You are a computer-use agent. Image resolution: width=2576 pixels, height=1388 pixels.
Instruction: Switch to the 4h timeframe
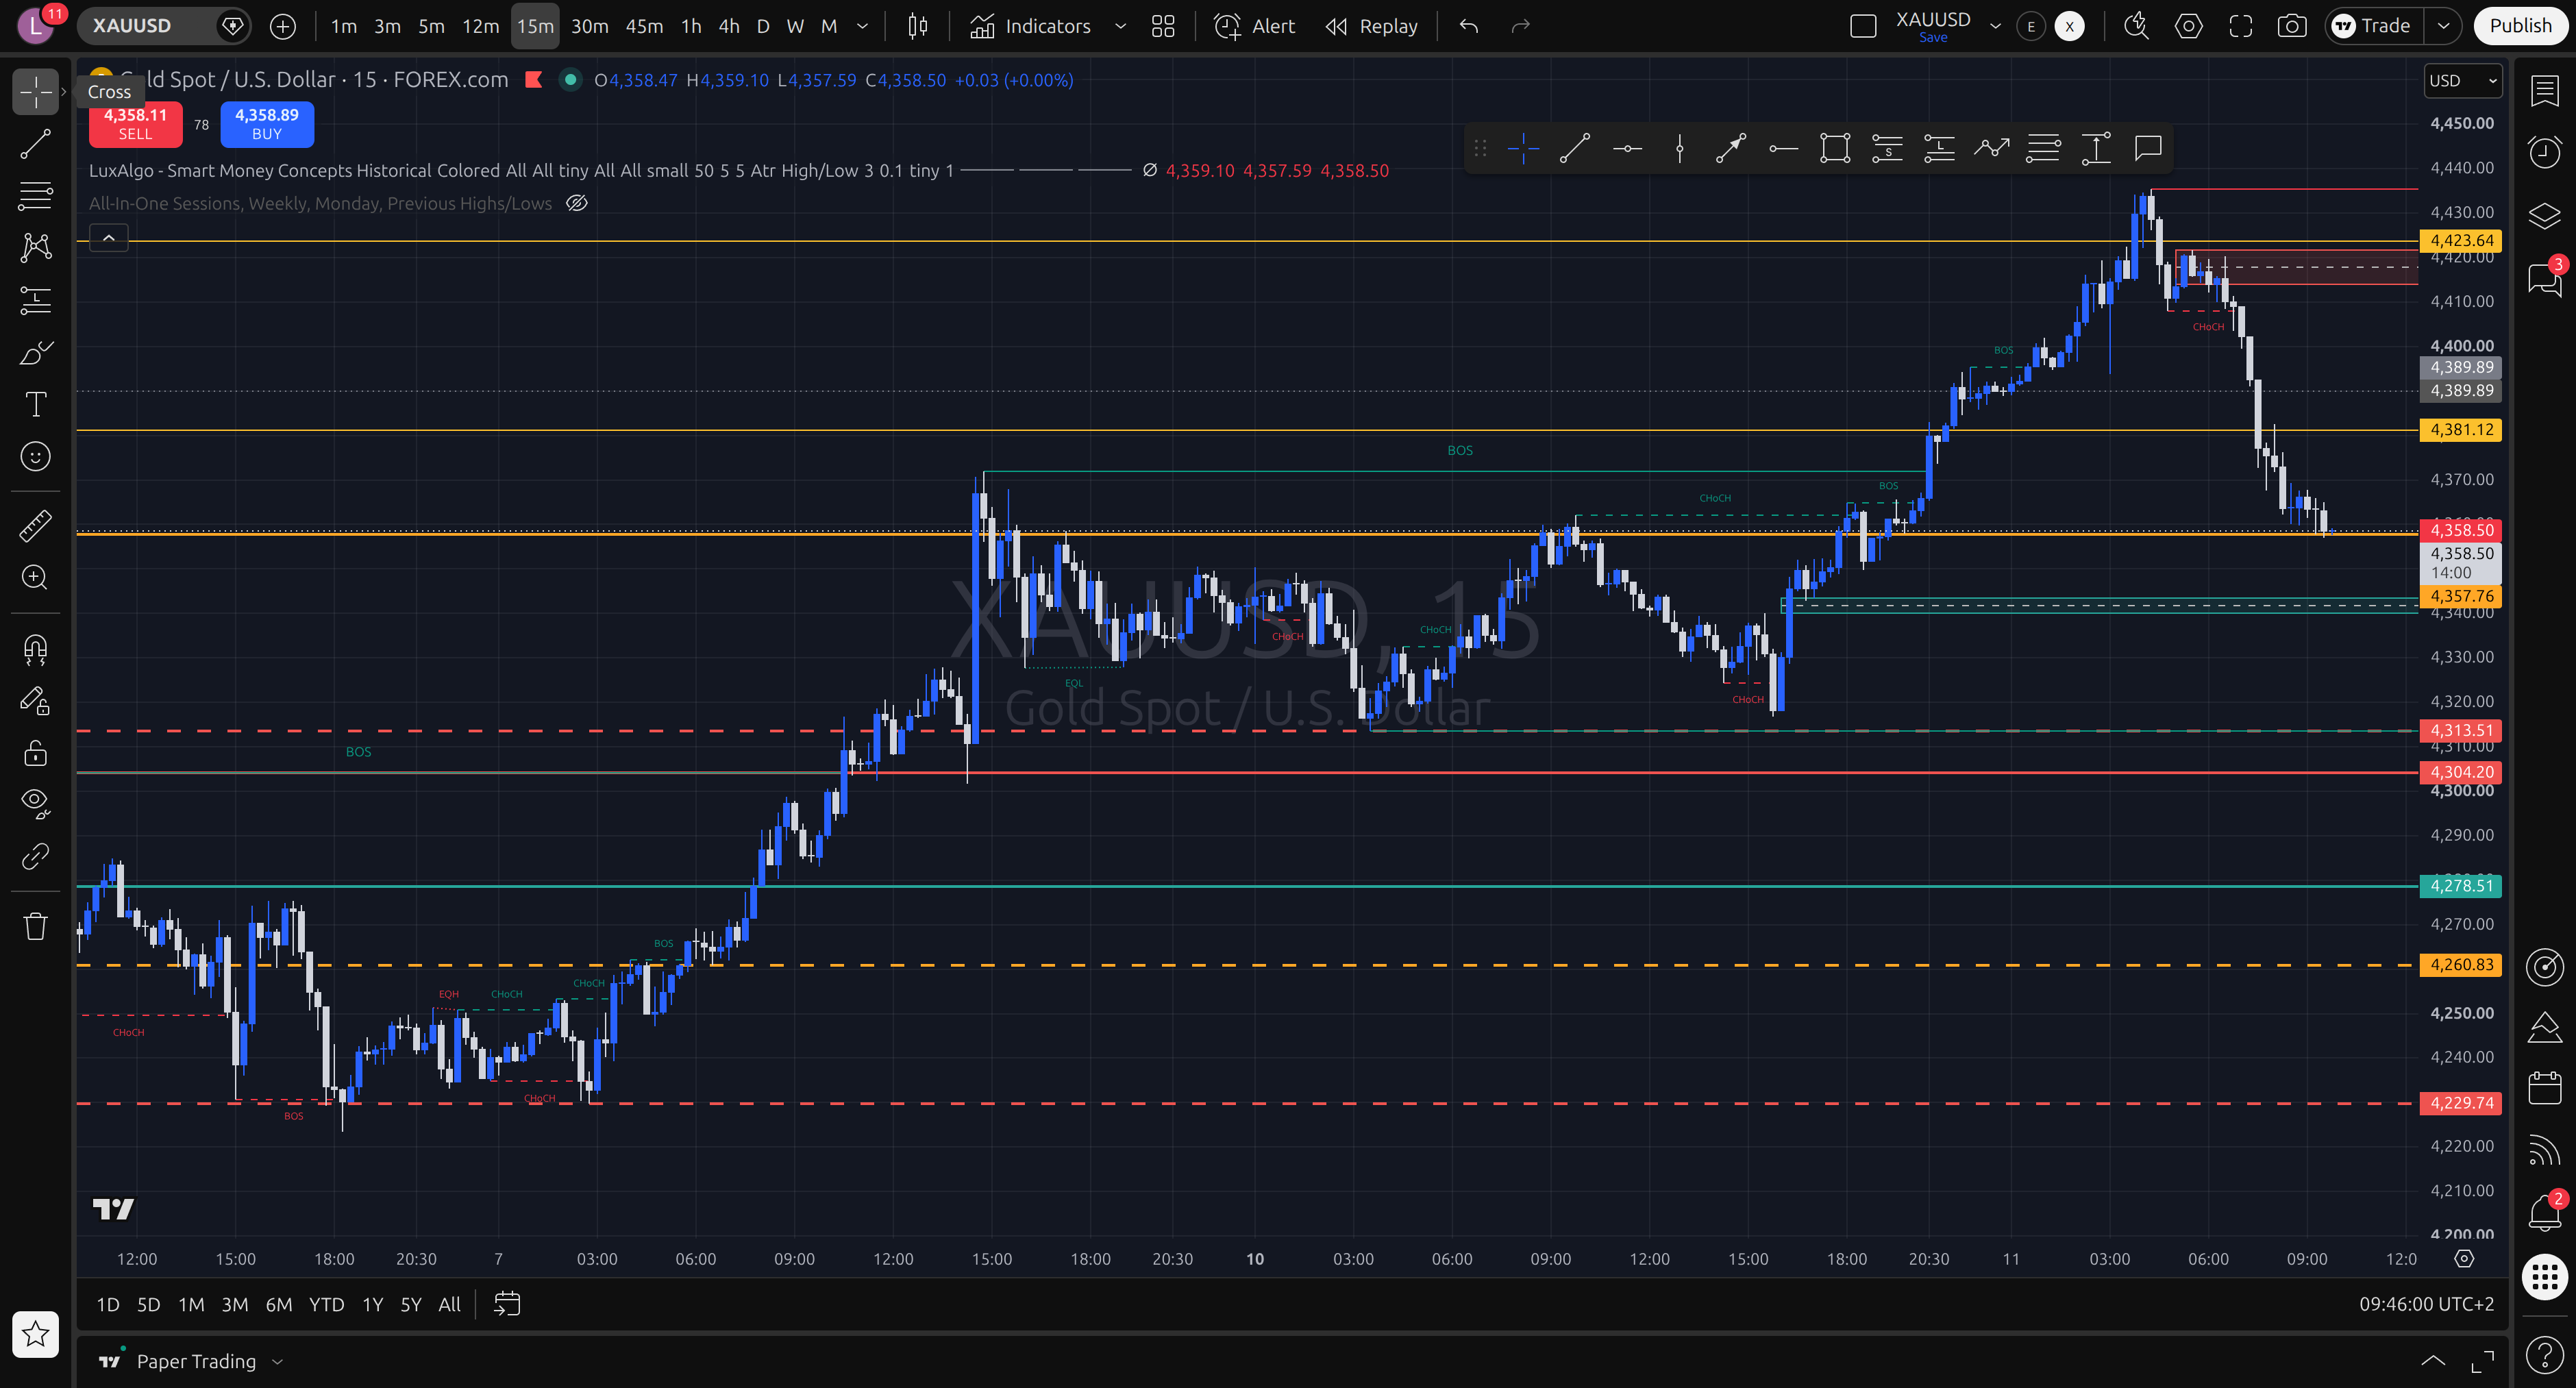coord(729,26)
